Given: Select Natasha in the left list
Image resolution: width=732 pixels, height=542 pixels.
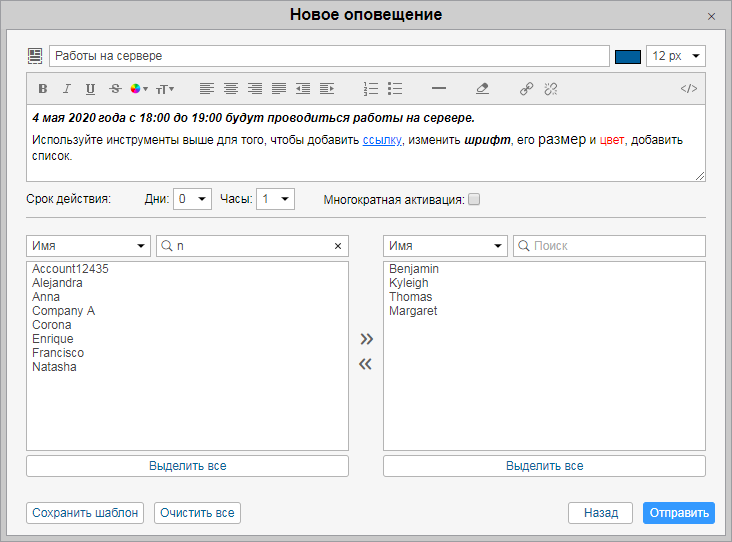Looking at the screenshot, I should click(x=54, y=367).
